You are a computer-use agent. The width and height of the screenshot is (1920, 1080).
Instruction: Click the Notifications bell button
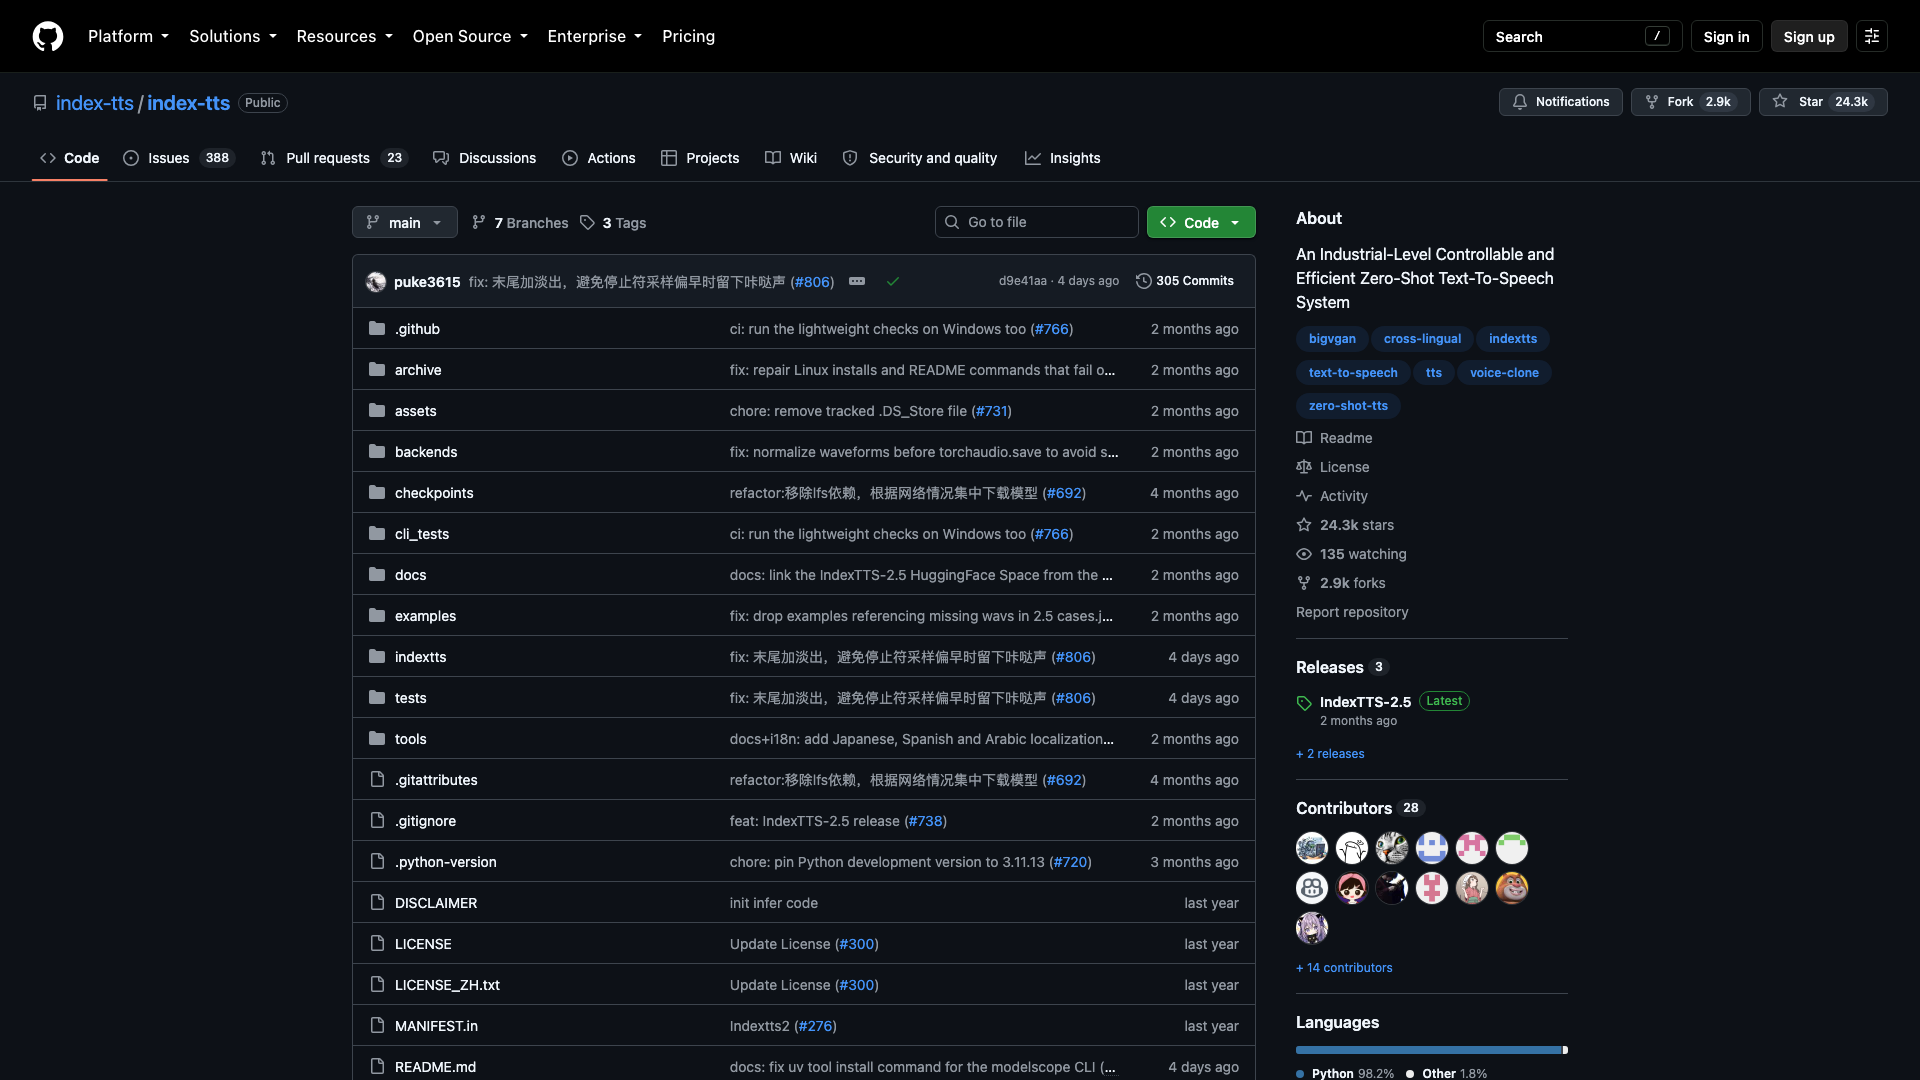pyautogui.click(x=1560, y=102)
